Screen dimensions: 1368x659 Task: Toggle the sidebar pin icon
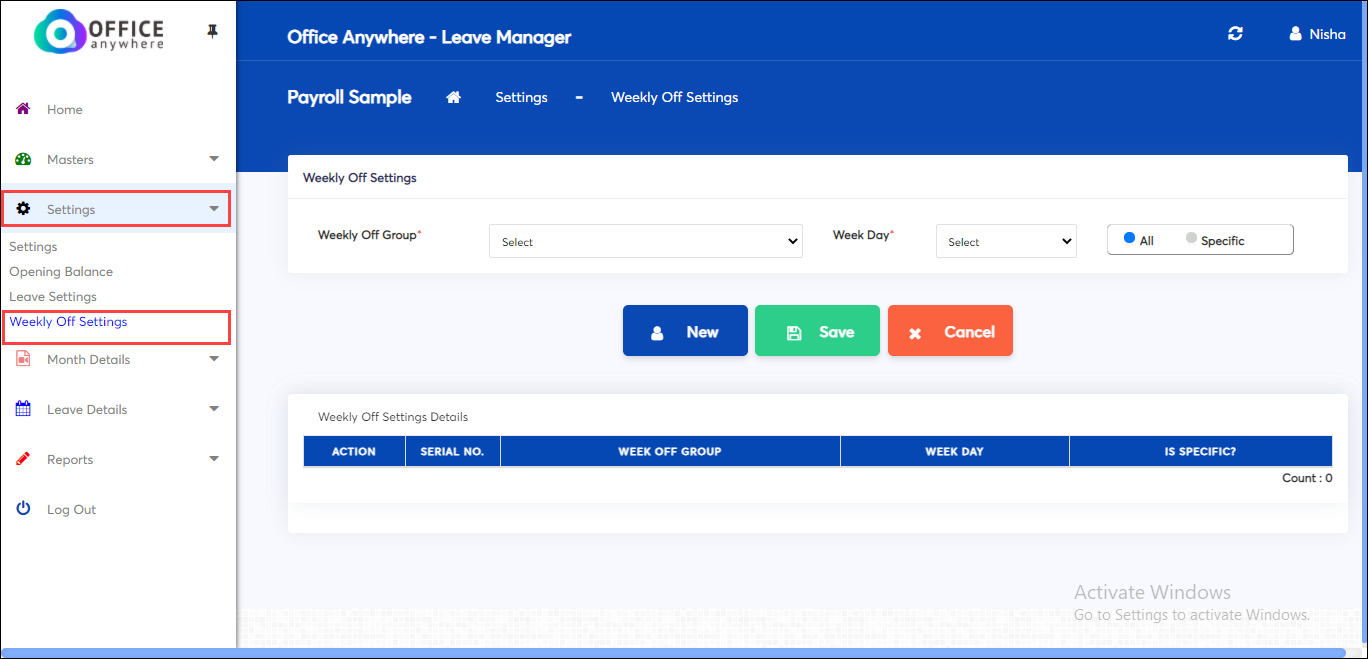pyautogui.click(x=212, y=32)
